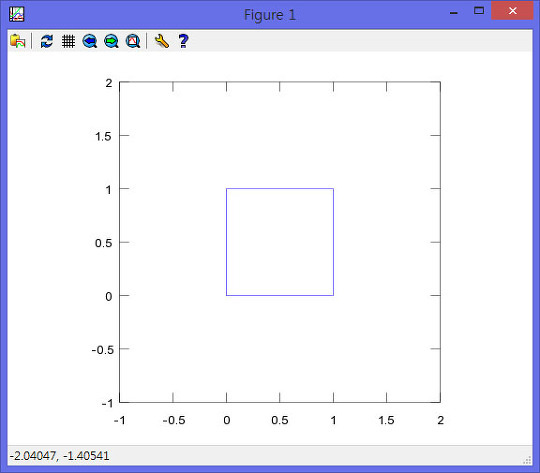
Task: Click the x-axis label 1.5
Action: (386, 420)
